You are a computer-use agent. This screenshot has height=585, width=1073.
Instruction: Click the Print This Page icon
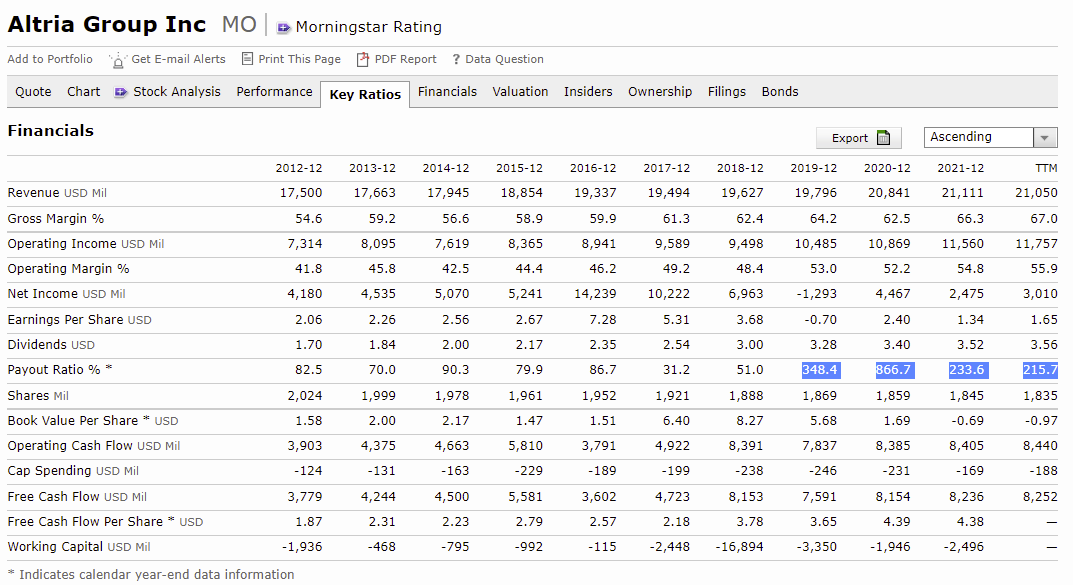pos(249,59)
